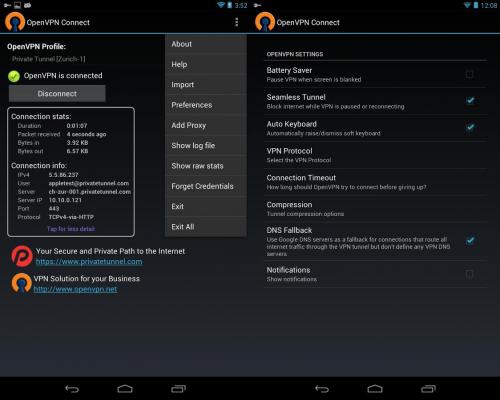Screen dimensions: 500x400
Task: Tap the Recent apps button on left screen
Action: pyautogui.click(x=178, y=389)
